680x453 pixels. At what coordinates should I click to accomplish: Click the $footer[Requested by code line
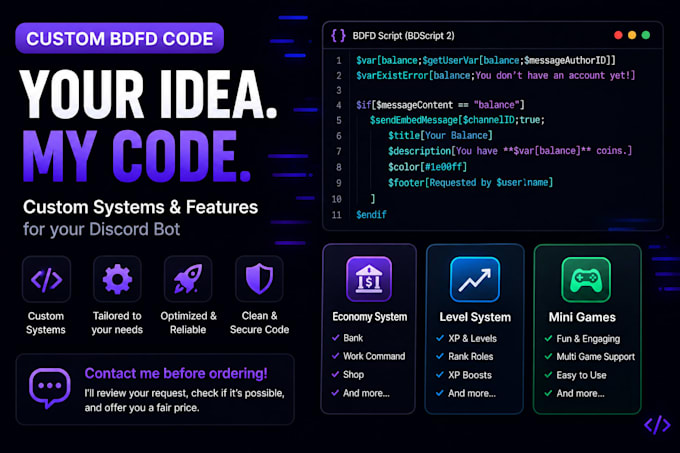pyautogui.click(x=471, y=183)
